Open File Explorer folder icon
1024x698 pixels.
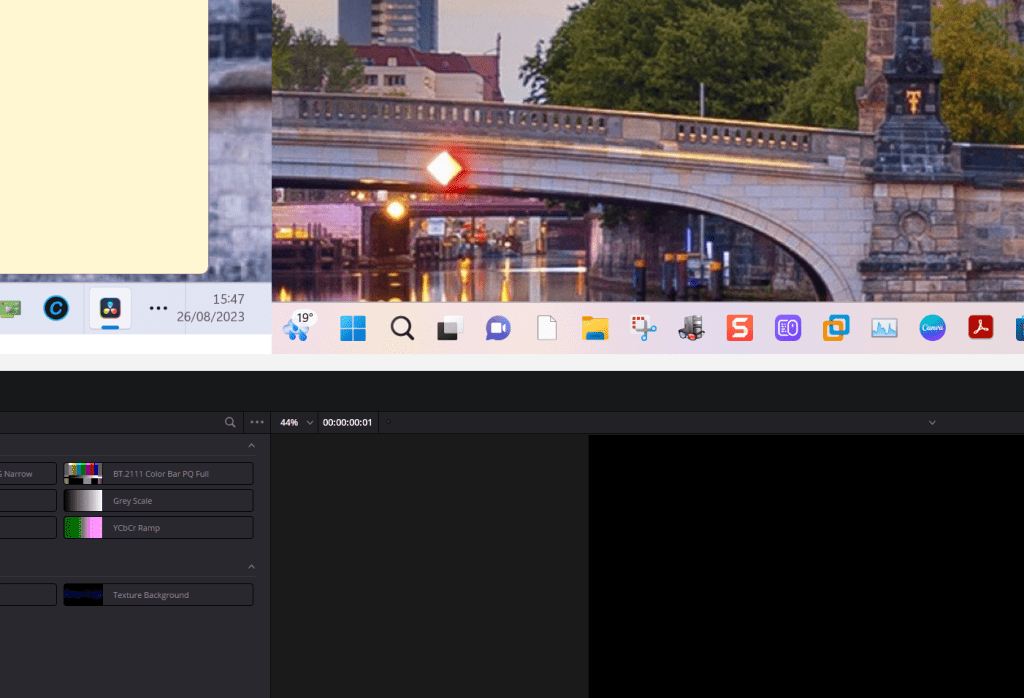click(x=595, y=328)
